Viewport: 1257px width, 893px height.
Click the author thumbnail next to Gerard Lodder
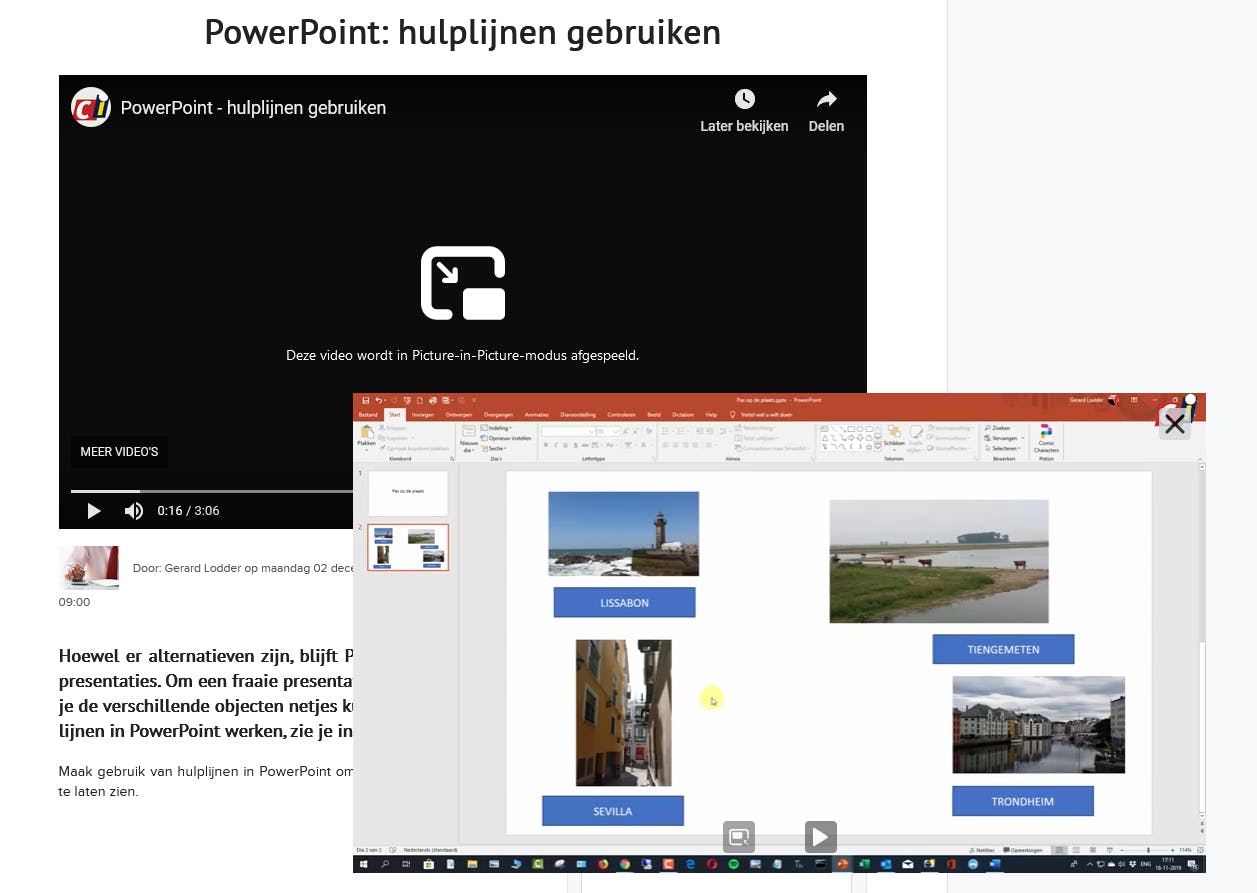click(89, 567)
